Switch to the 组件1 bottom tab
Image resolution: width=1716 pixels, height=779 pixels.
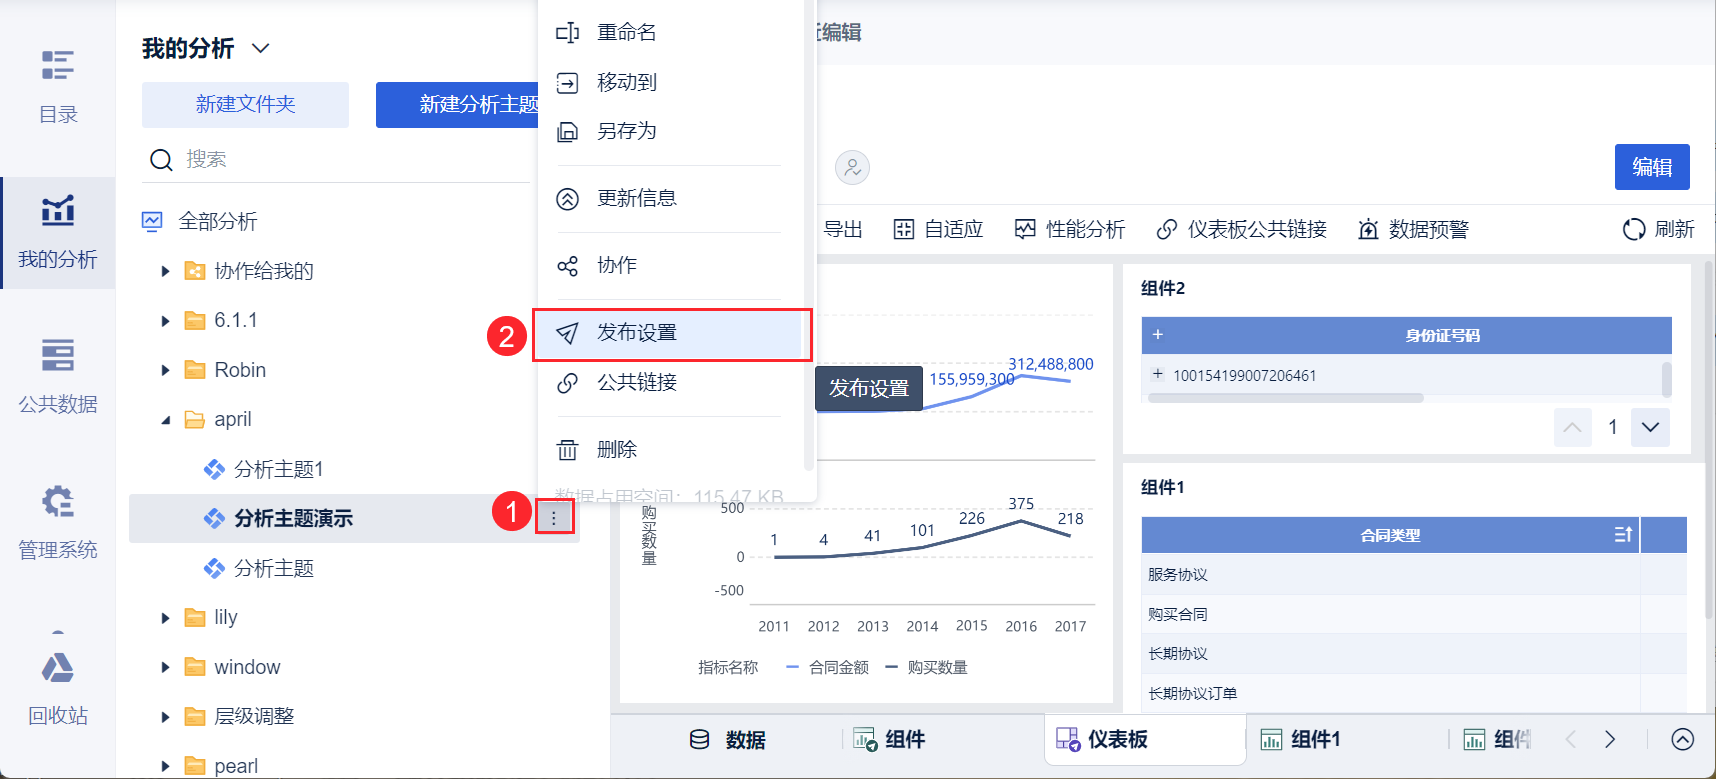[x=1300, y=740]
